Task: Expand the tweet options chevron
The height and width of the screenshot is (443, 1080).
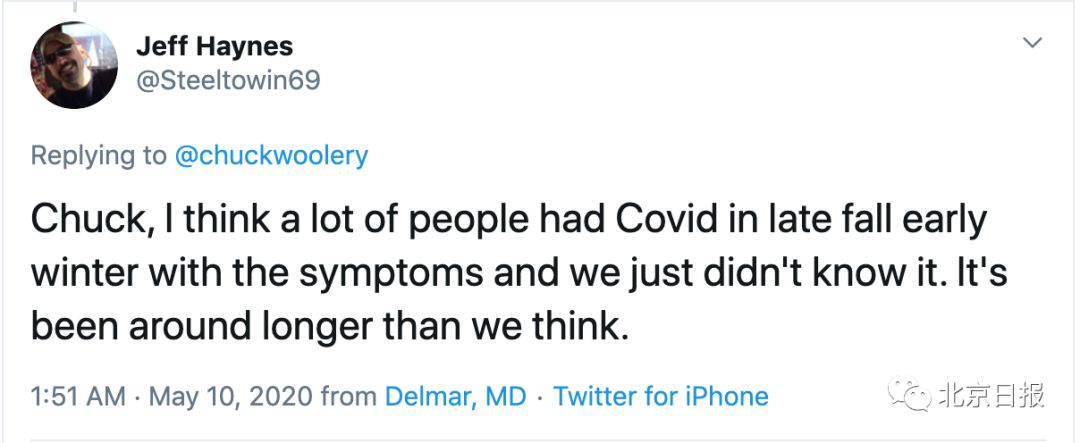Action: coord(1032,43)
